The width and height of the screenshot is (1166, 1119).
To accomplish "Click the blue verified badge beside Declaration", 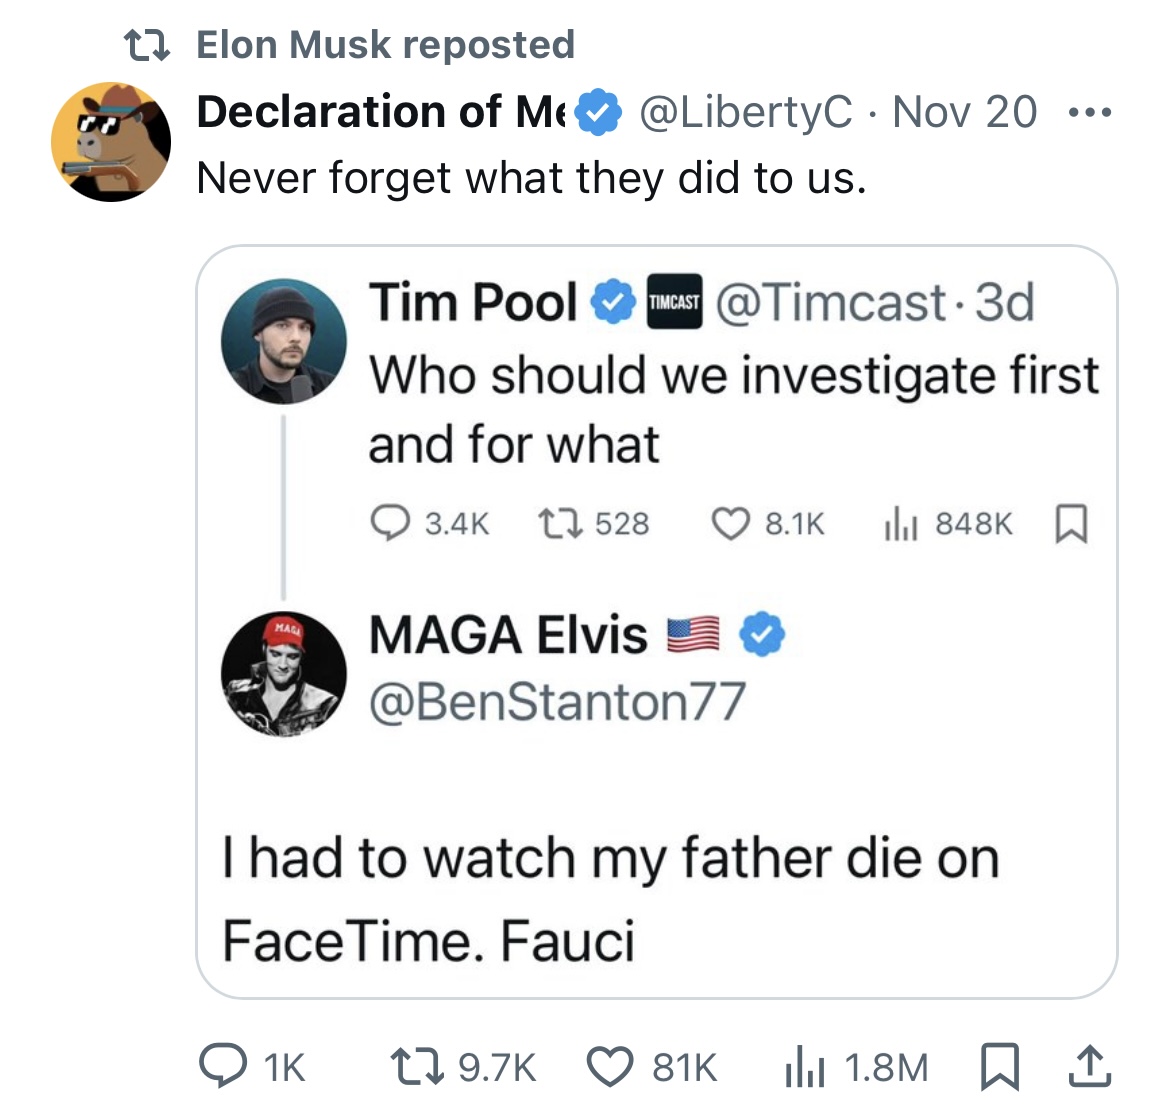I will click(599, 112).
